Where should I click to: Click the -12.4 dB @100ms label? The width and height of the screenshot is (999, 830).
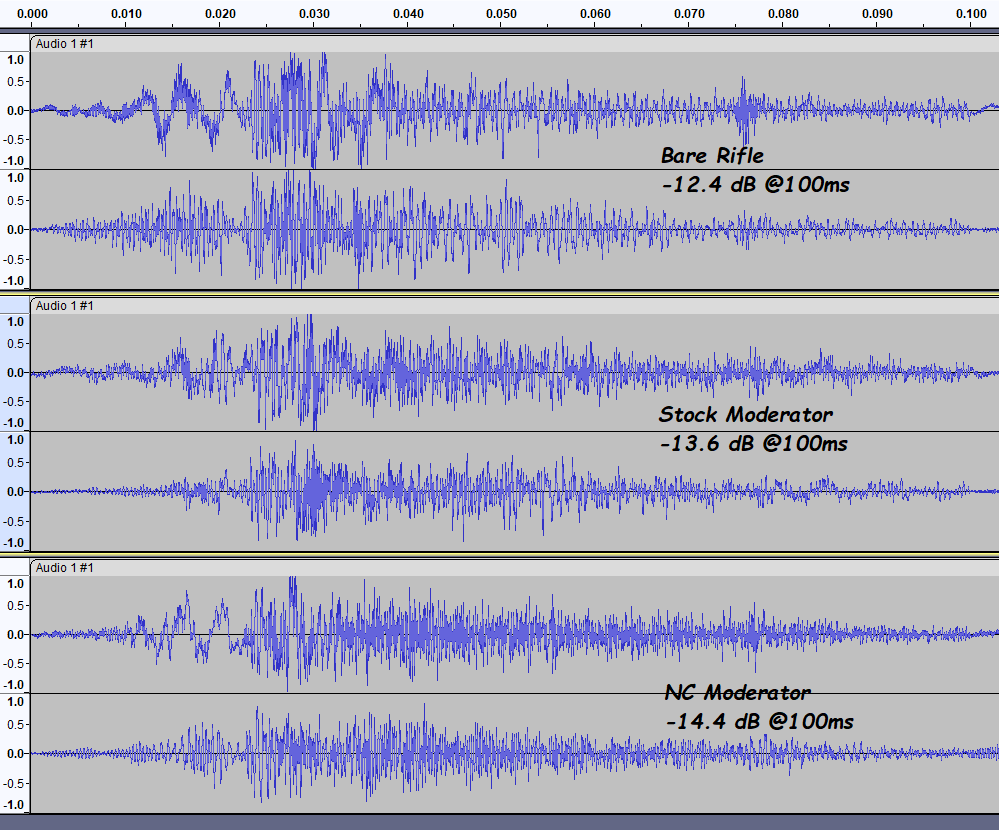click(756, 185)
